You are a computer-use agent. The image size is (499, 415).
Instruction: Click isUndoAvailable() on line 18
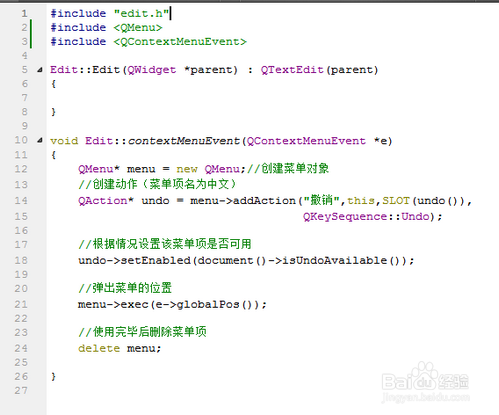(344, 260)
